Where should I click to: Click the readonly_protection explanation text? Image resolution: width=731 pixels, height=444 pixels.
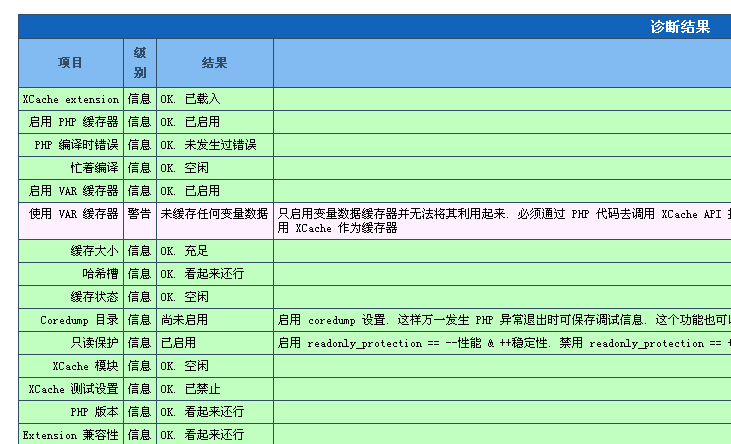pos(504,343)
